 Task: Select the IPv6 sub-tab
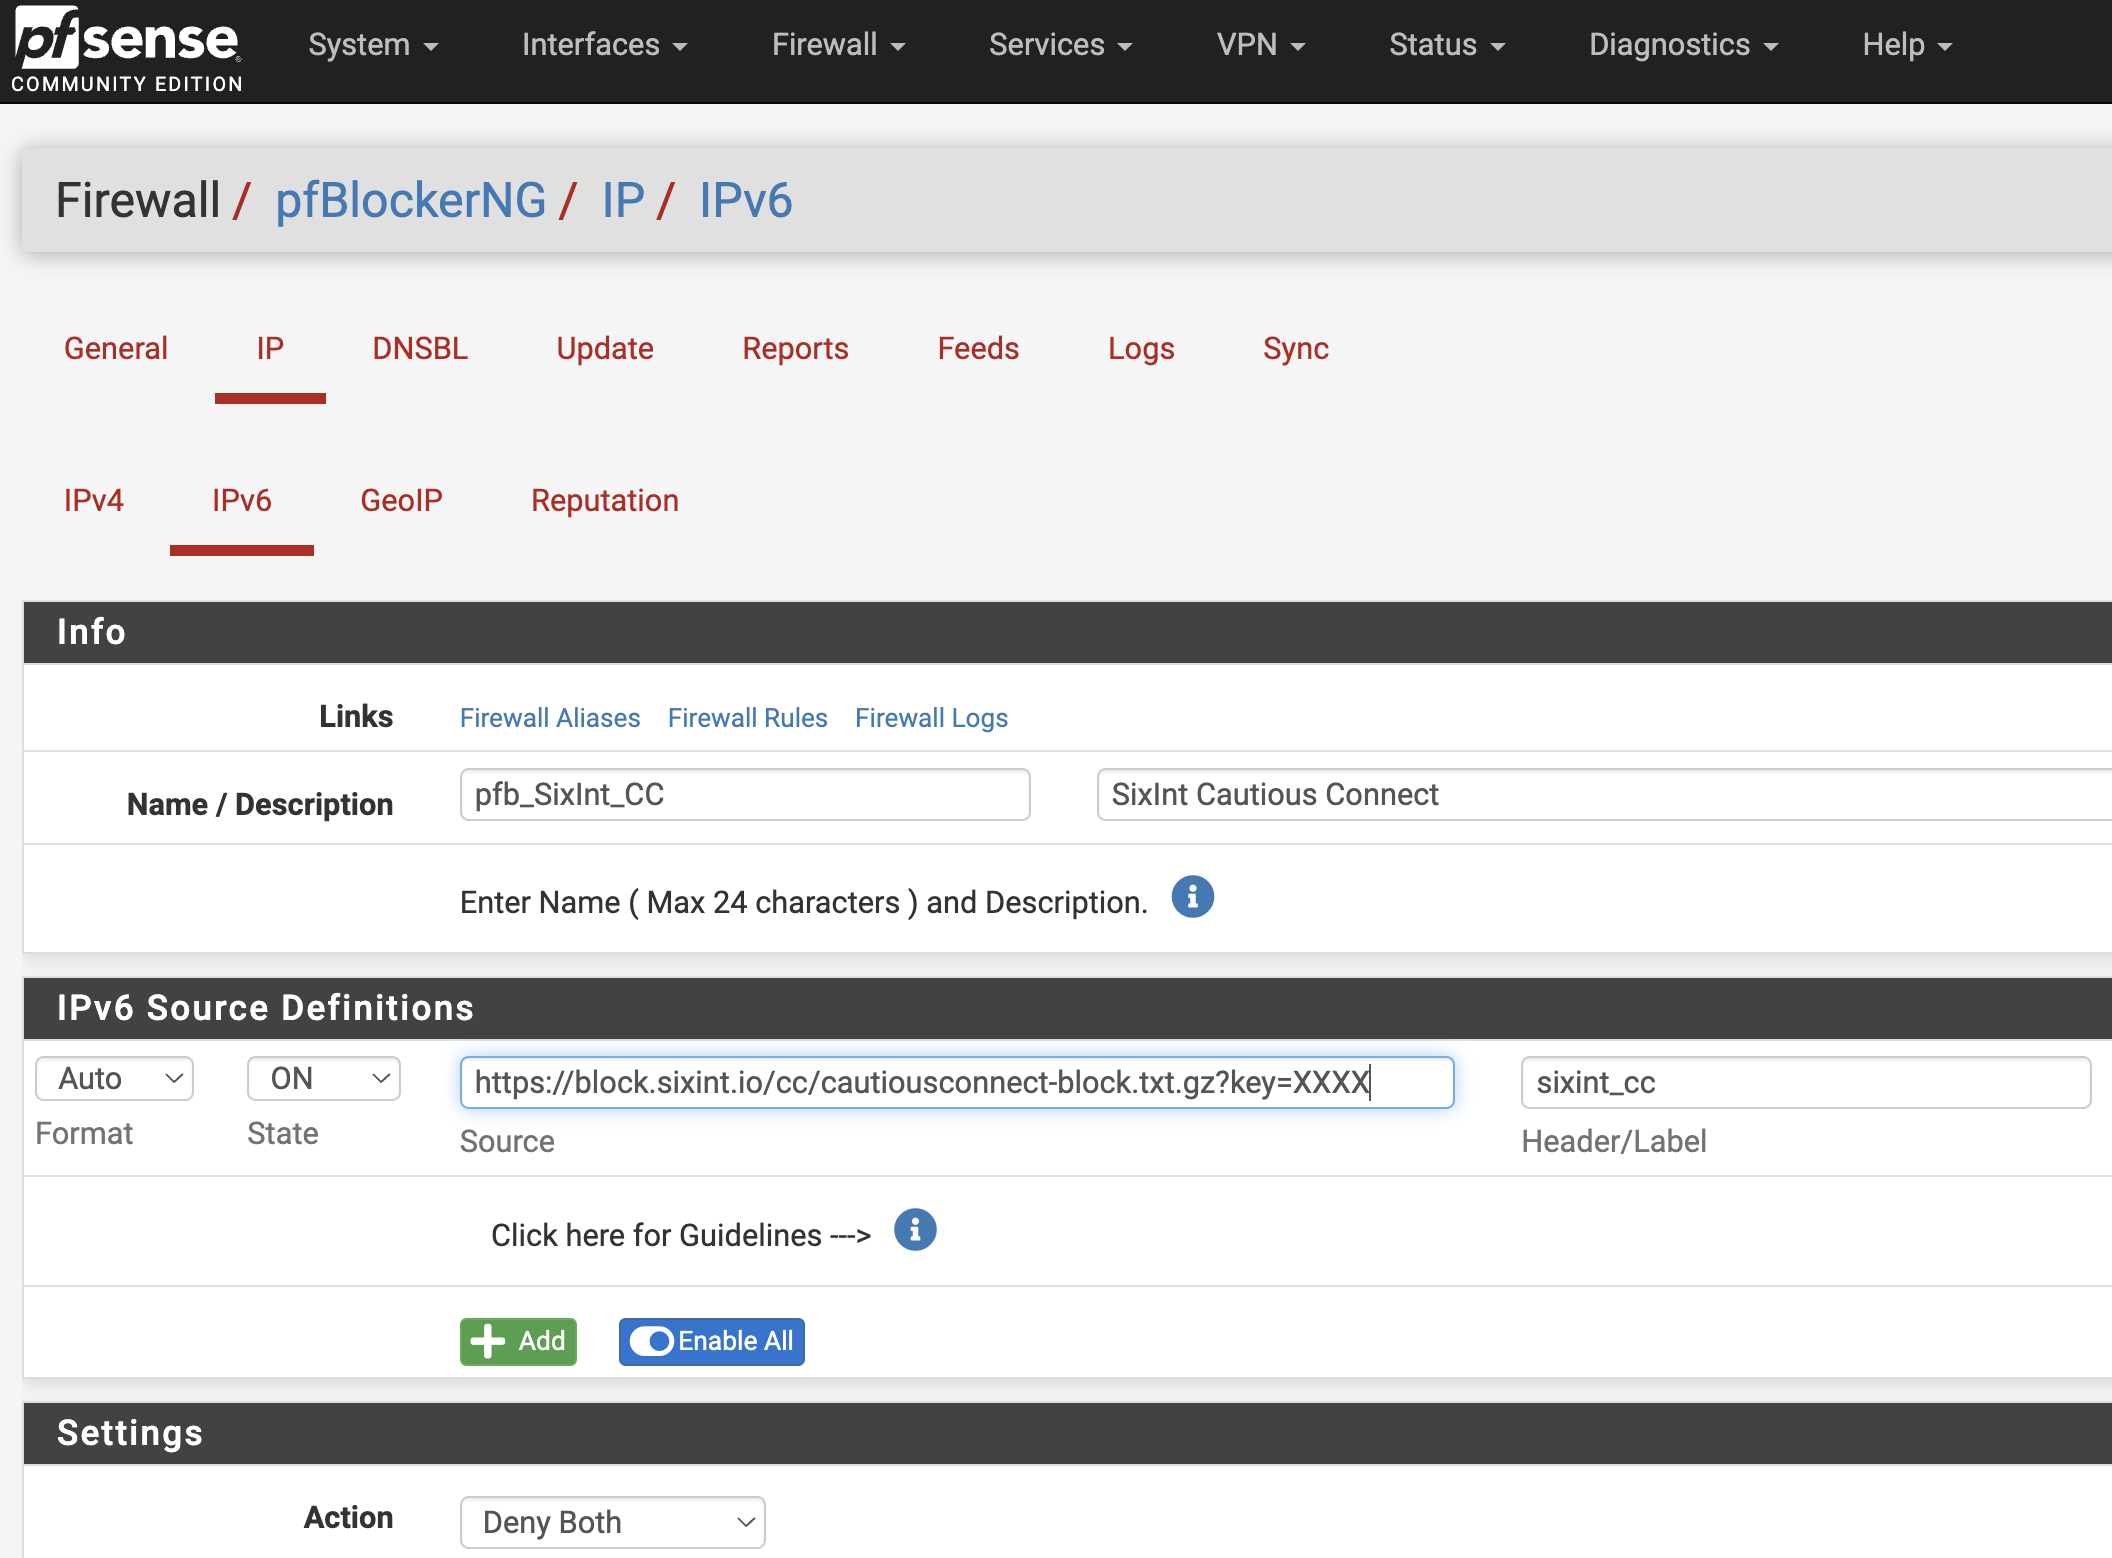(241, 500)
